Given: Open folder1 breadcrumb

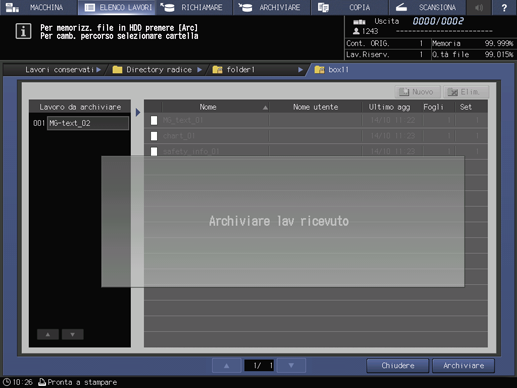Looking at the screenshot, I should point(240,70).
